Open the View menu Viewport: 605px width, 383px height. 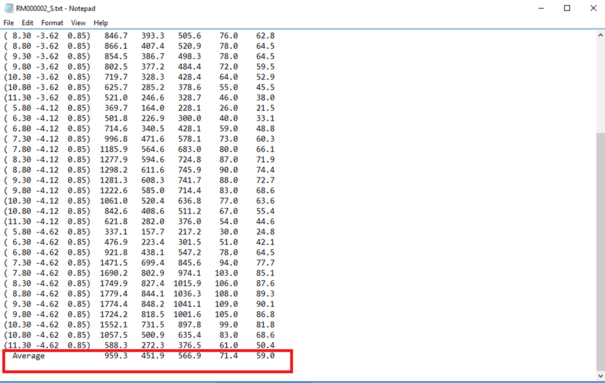coord(78,23)
